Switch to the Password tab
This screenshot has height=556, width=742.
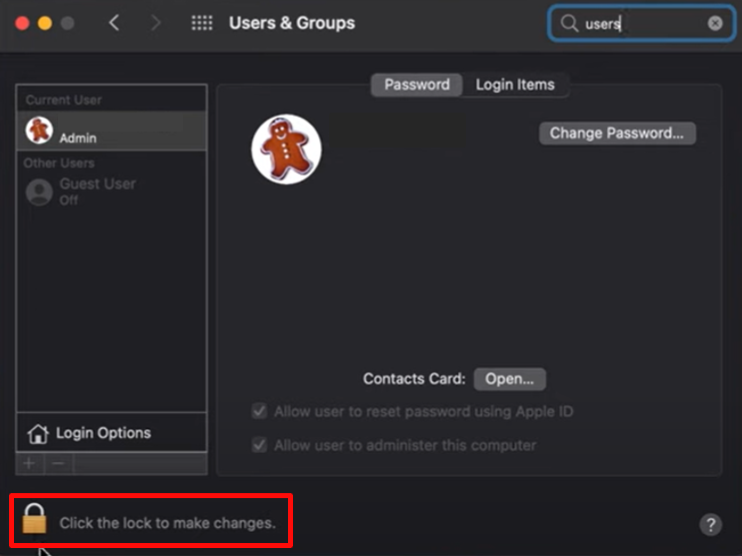coord(417,85)
